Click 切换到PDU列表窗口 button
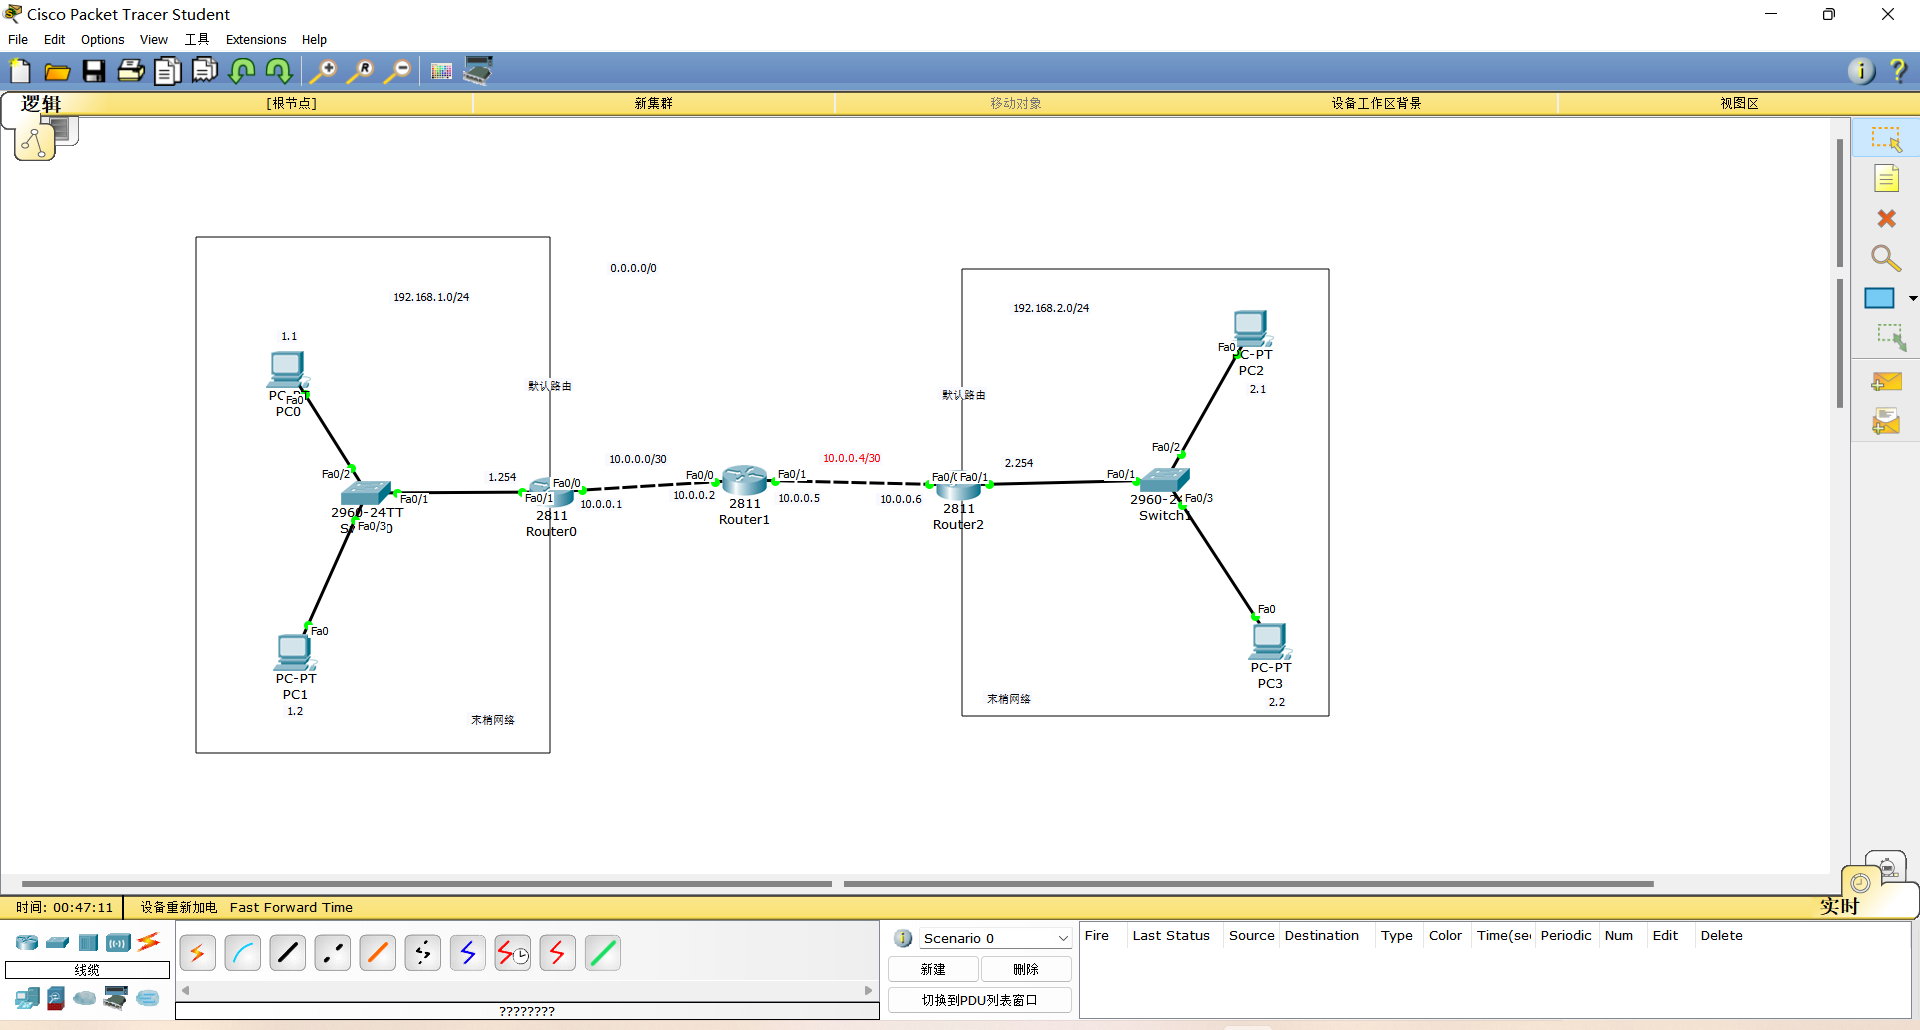 pyautogui.click(x=980, y=1000)
